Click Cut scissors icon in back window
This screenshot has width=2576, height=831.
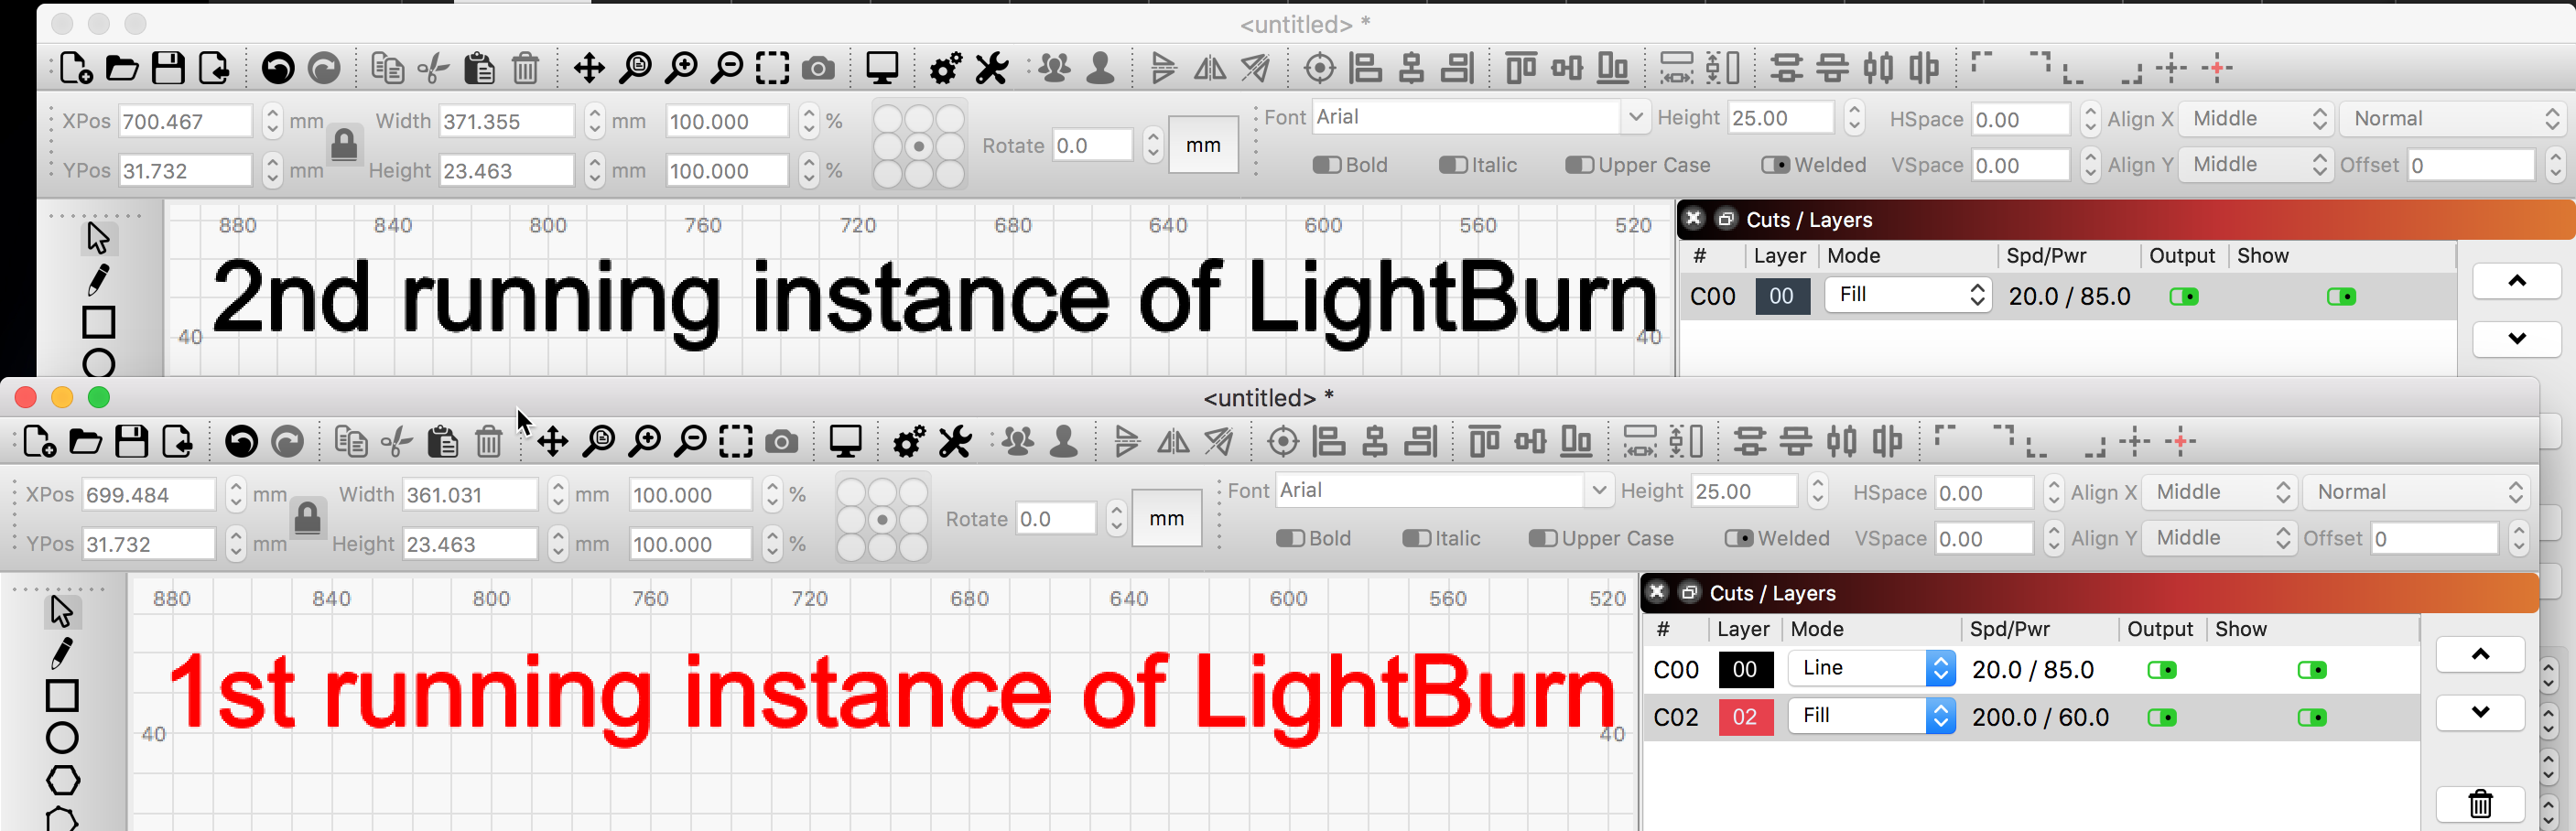[x=433, y=68]
